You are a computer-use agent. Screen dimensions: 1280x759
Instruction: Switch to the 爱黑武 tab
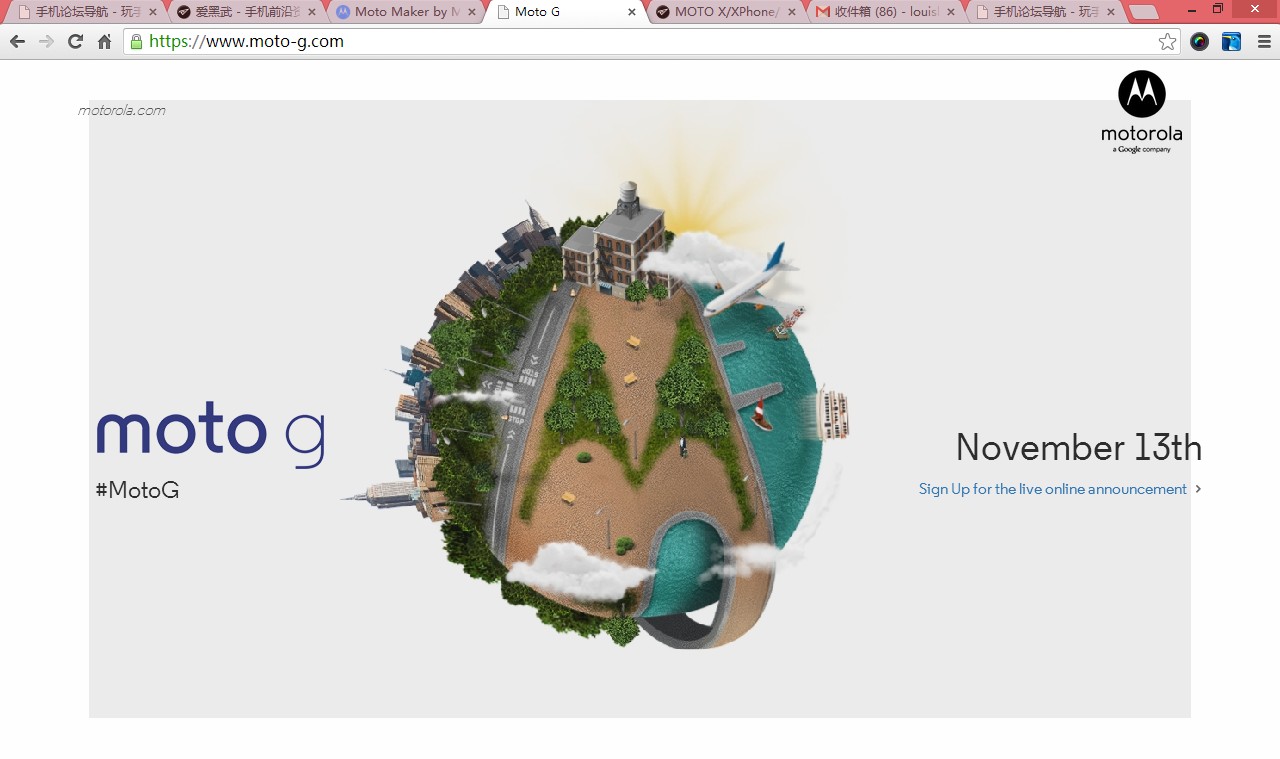(247, 12)
